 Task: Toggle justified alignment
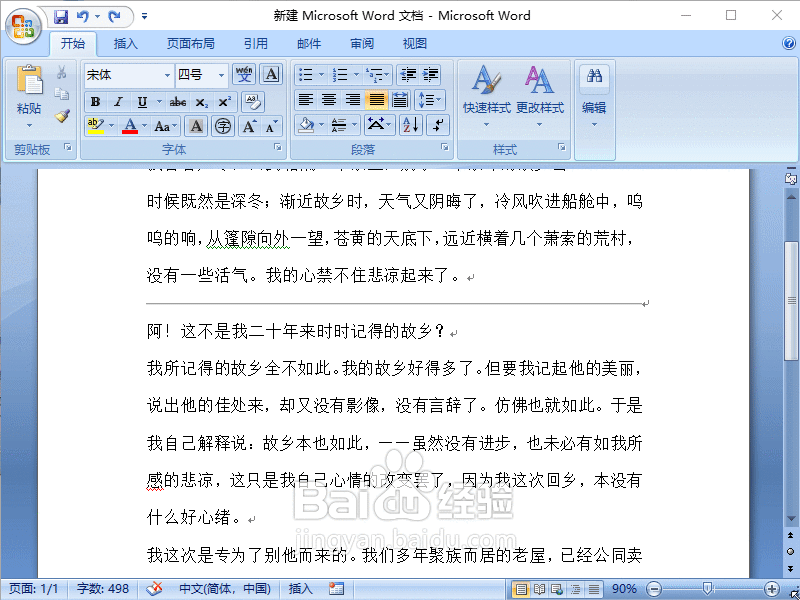(x=377, y=99)
